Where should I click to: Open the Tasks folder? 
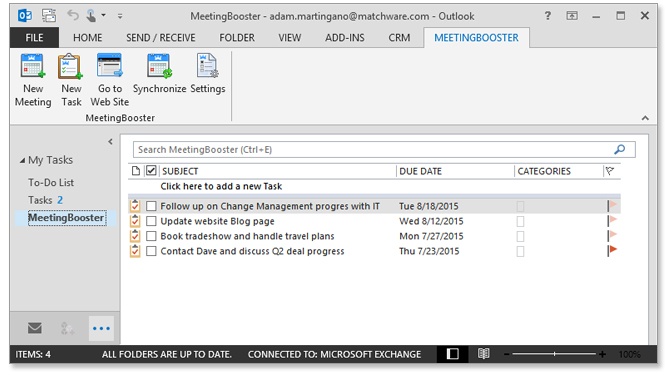tap(40, 200)
